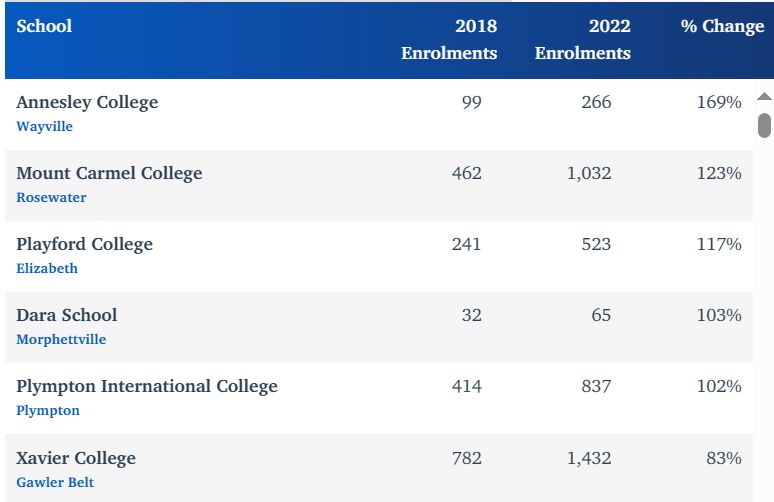This screenshot has height=502, width=774.
Task: Sort by the School column header
Action: [x=44, y=27]
